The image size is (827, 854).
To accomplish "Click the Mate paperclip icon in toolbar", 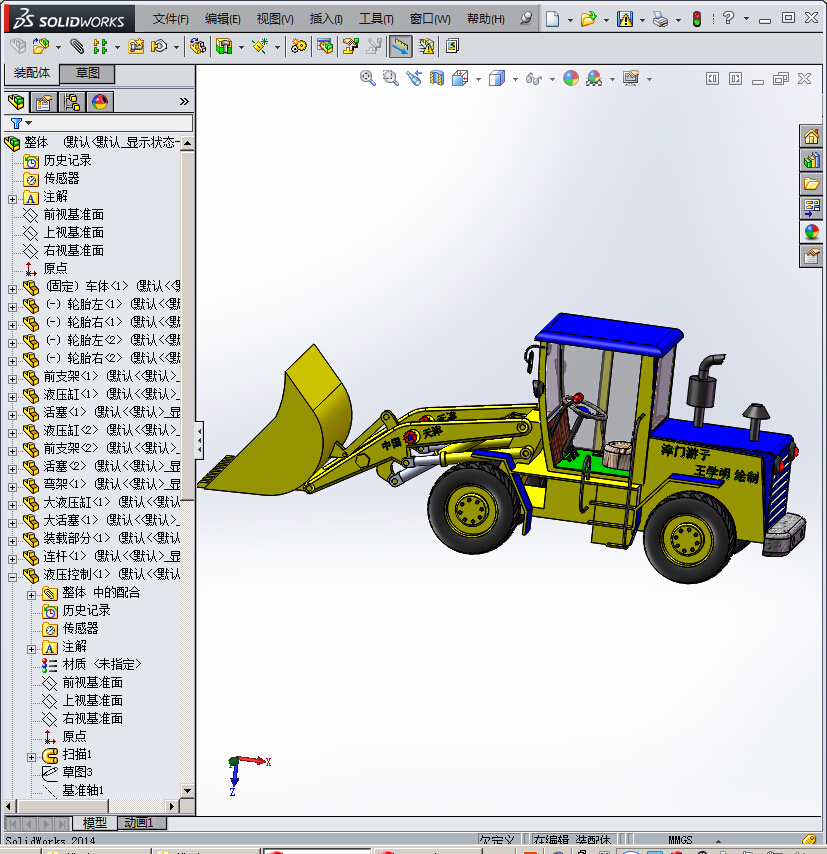I will click(77, 46).
